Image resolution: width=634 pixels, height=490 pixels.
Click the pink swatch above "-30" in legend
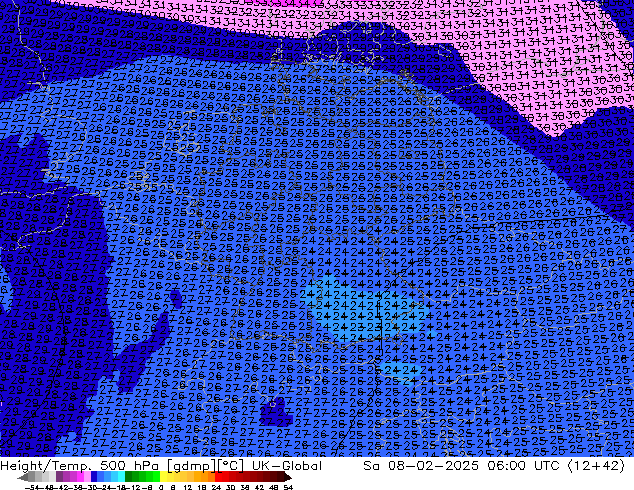click(87, 477)
